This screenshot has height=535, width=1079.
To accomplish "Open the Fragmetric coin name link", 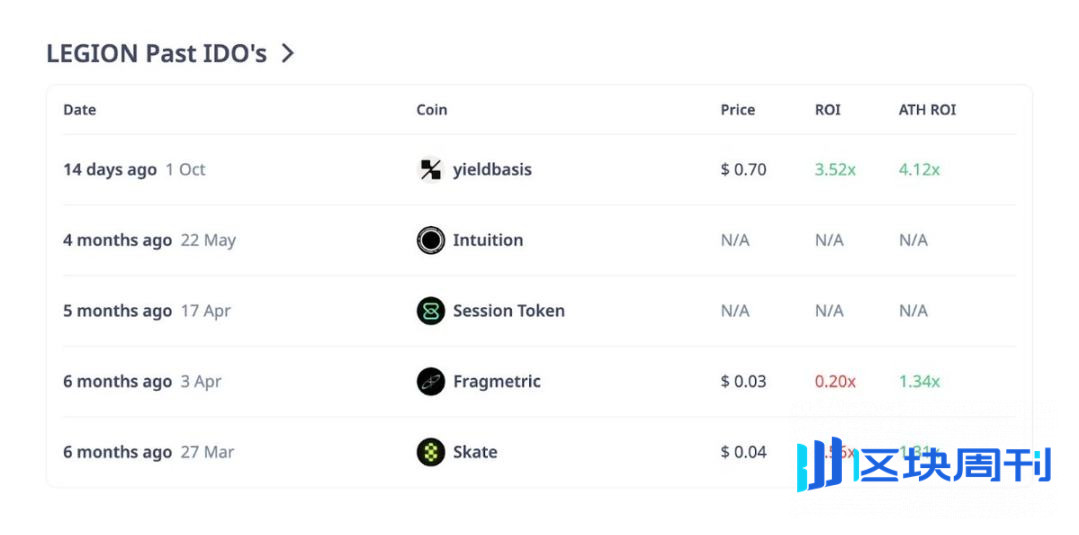I will 496,381.
